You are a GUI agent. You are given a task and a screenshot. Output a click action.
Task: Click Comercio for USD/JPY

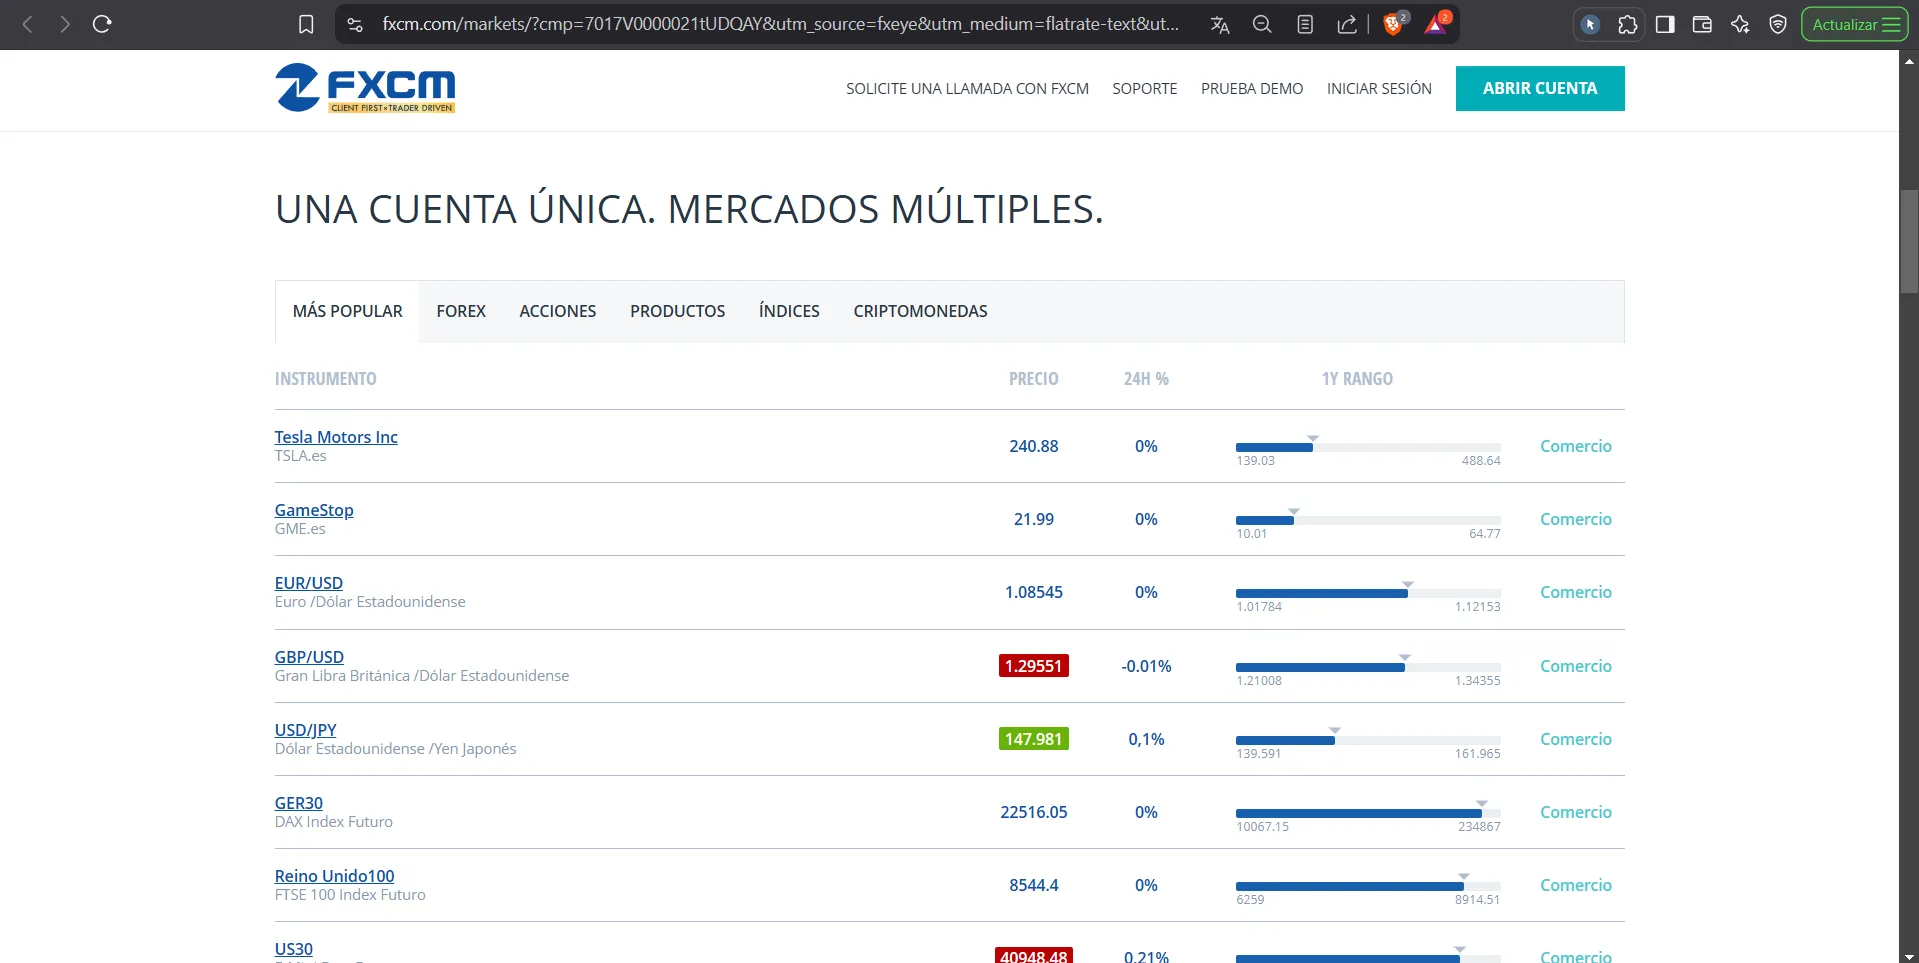[1576, 739]
